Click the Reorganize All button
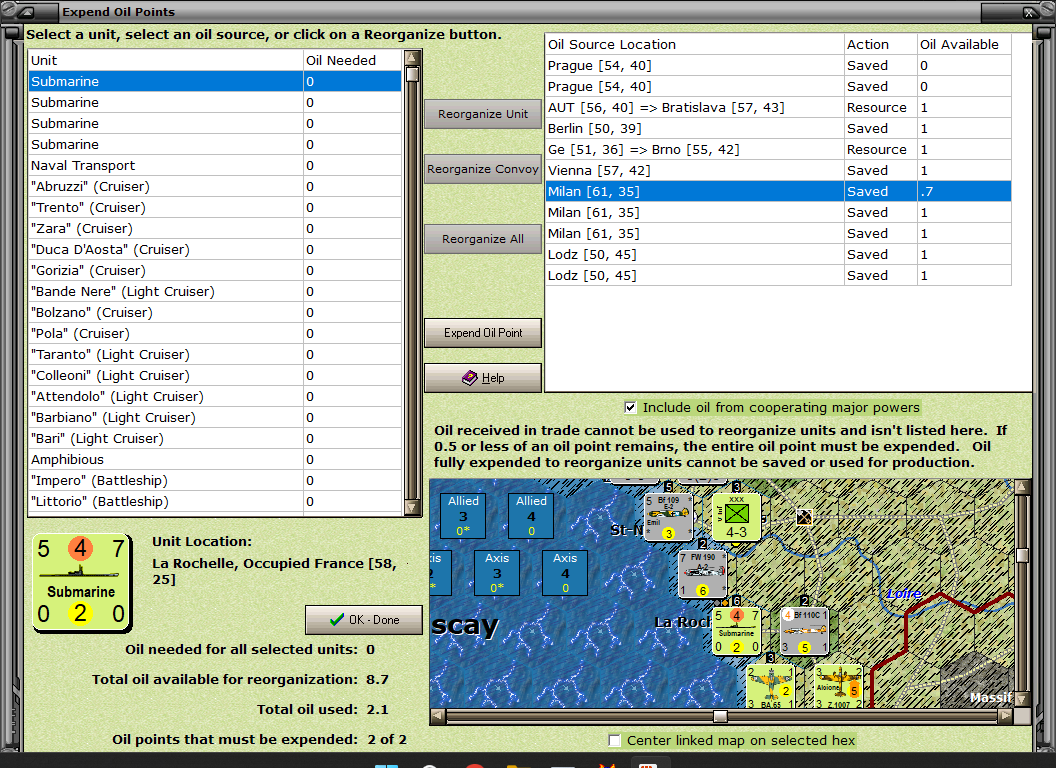 pyautogui.click(x=483, y=239)
